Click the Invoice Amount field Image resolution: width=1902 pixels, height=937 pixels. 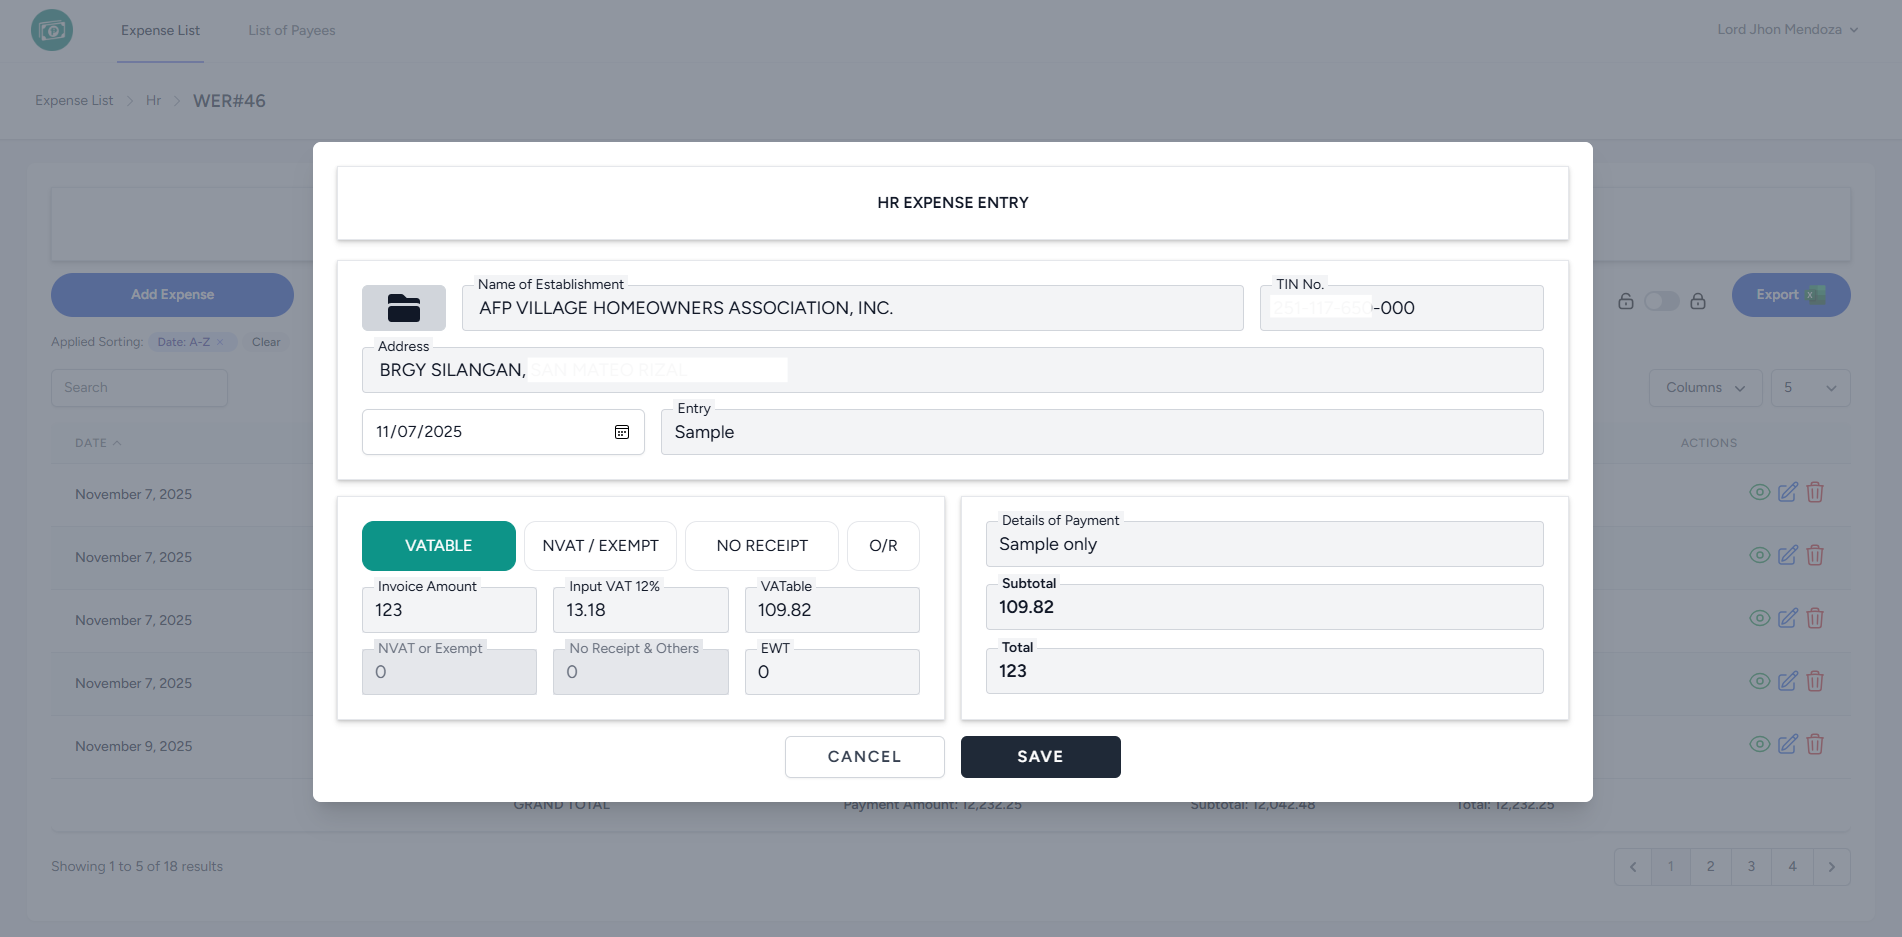[449, 610]
